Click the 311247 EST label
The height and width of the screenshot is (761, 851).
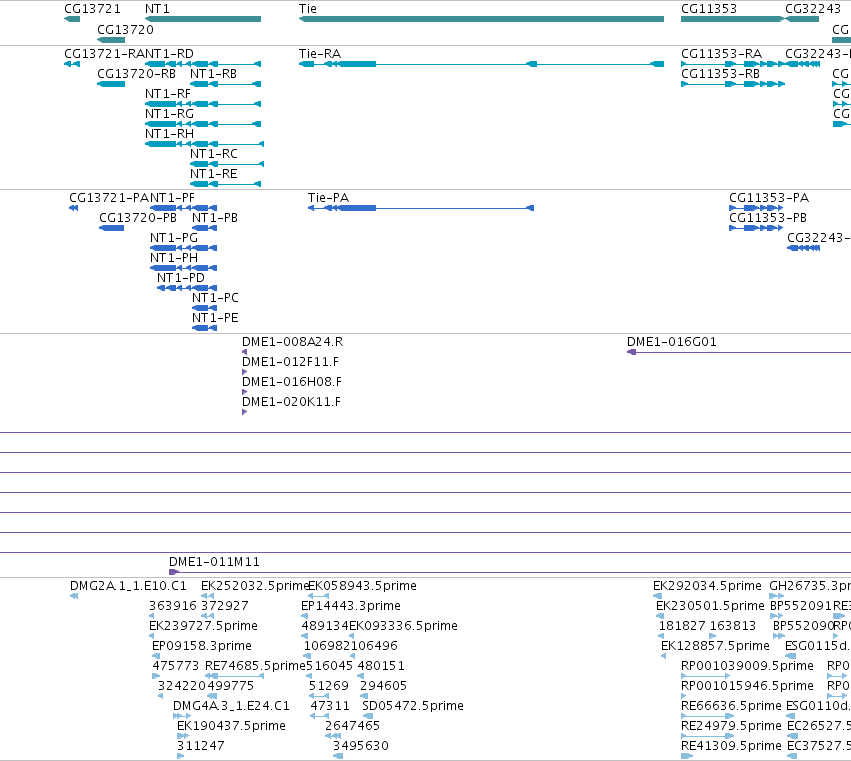pyautogui.click(x=201, y=746)
